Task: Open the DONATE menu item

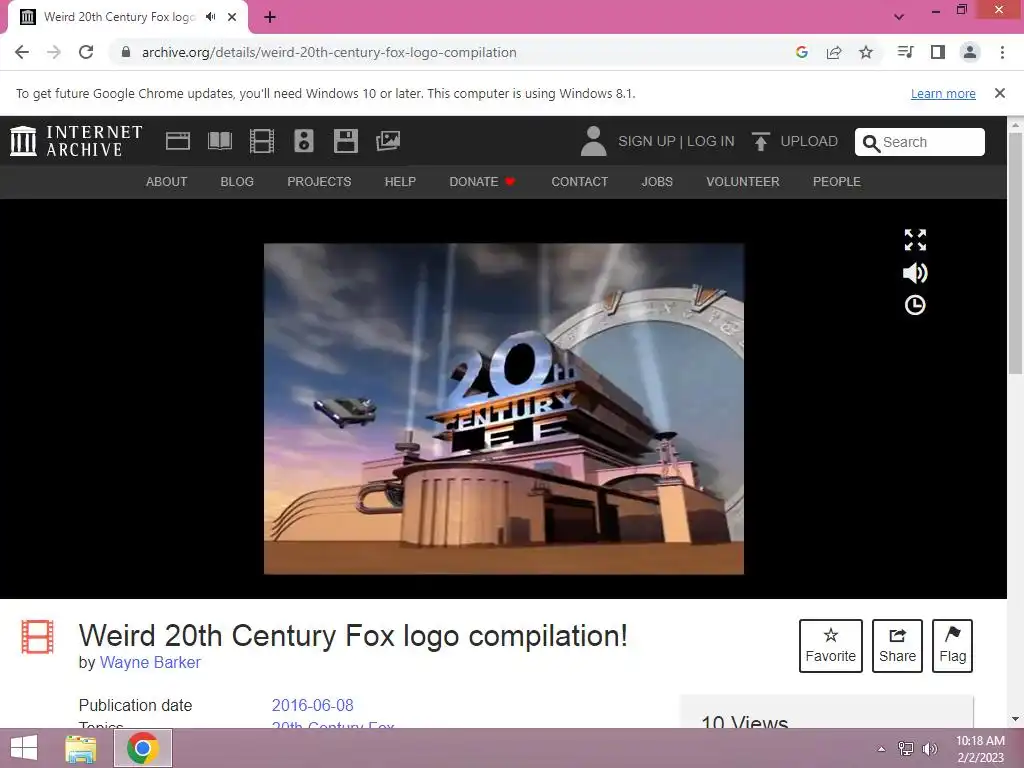Action: (x=482, y=182)
